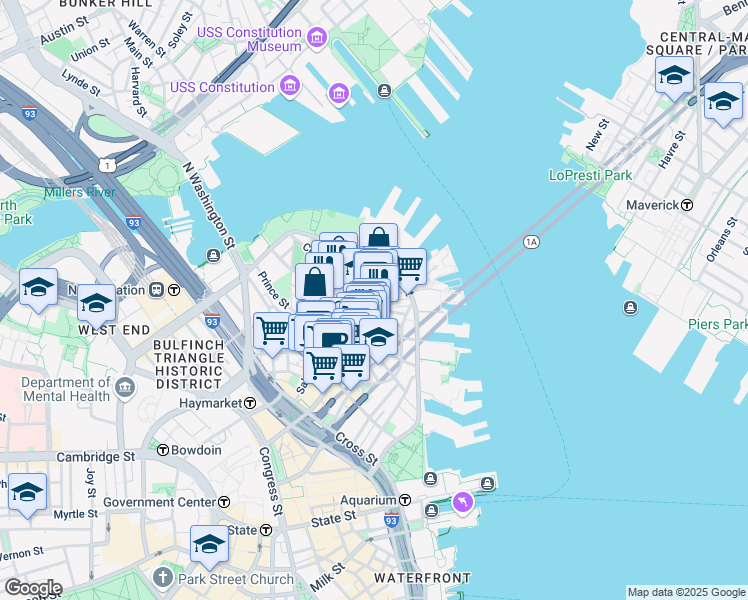748x600 pixels.
Task: Open the school pin above West End label
Action: pos(96,306)
